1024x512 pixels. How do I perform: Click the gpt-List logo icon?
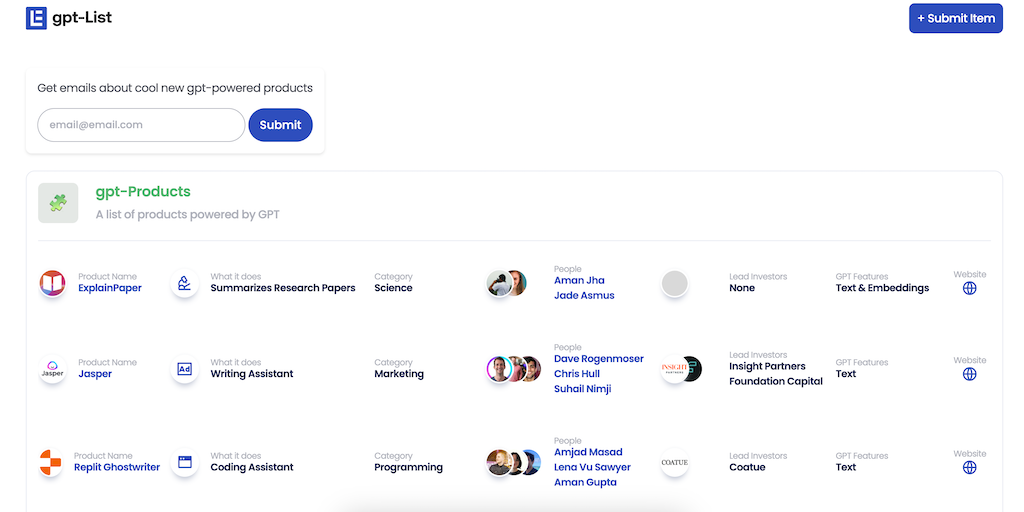pos(37,18)
